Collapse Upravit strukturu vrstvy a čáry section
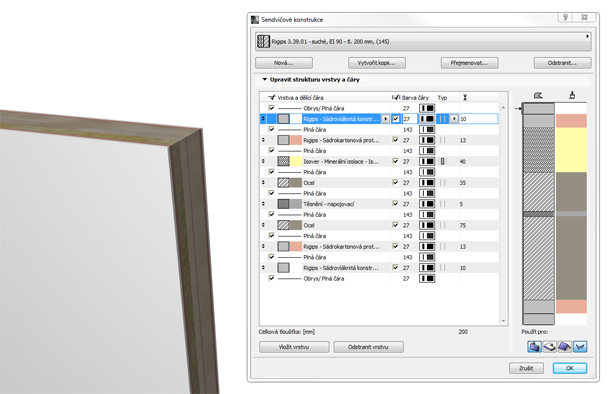Screen dimensions: 610x394 (265, 79)
